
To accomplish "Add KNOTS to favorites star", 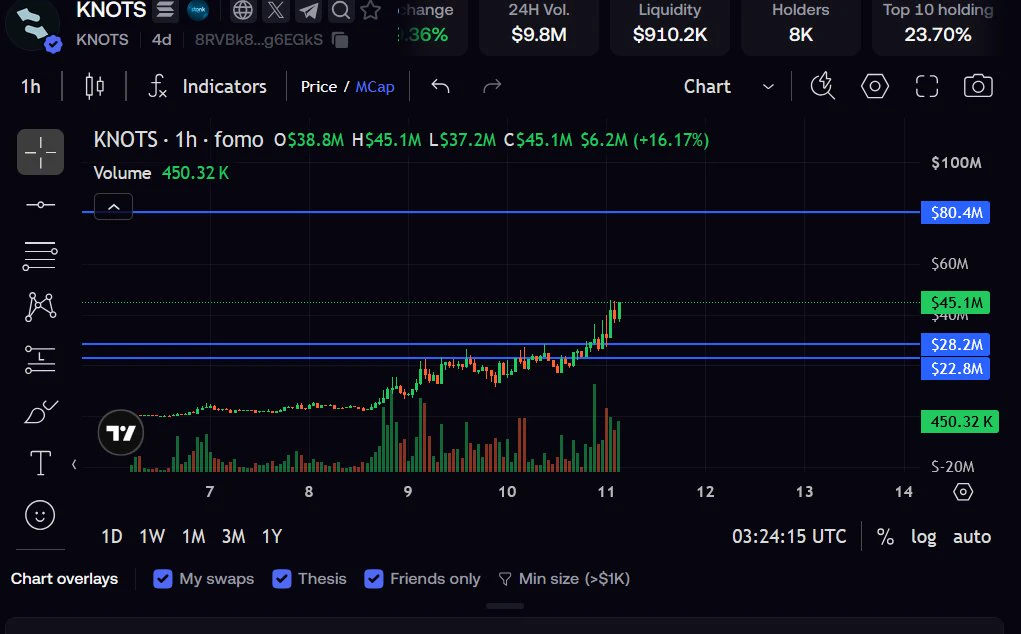I will pyautogui.click(x=371, y=10).
